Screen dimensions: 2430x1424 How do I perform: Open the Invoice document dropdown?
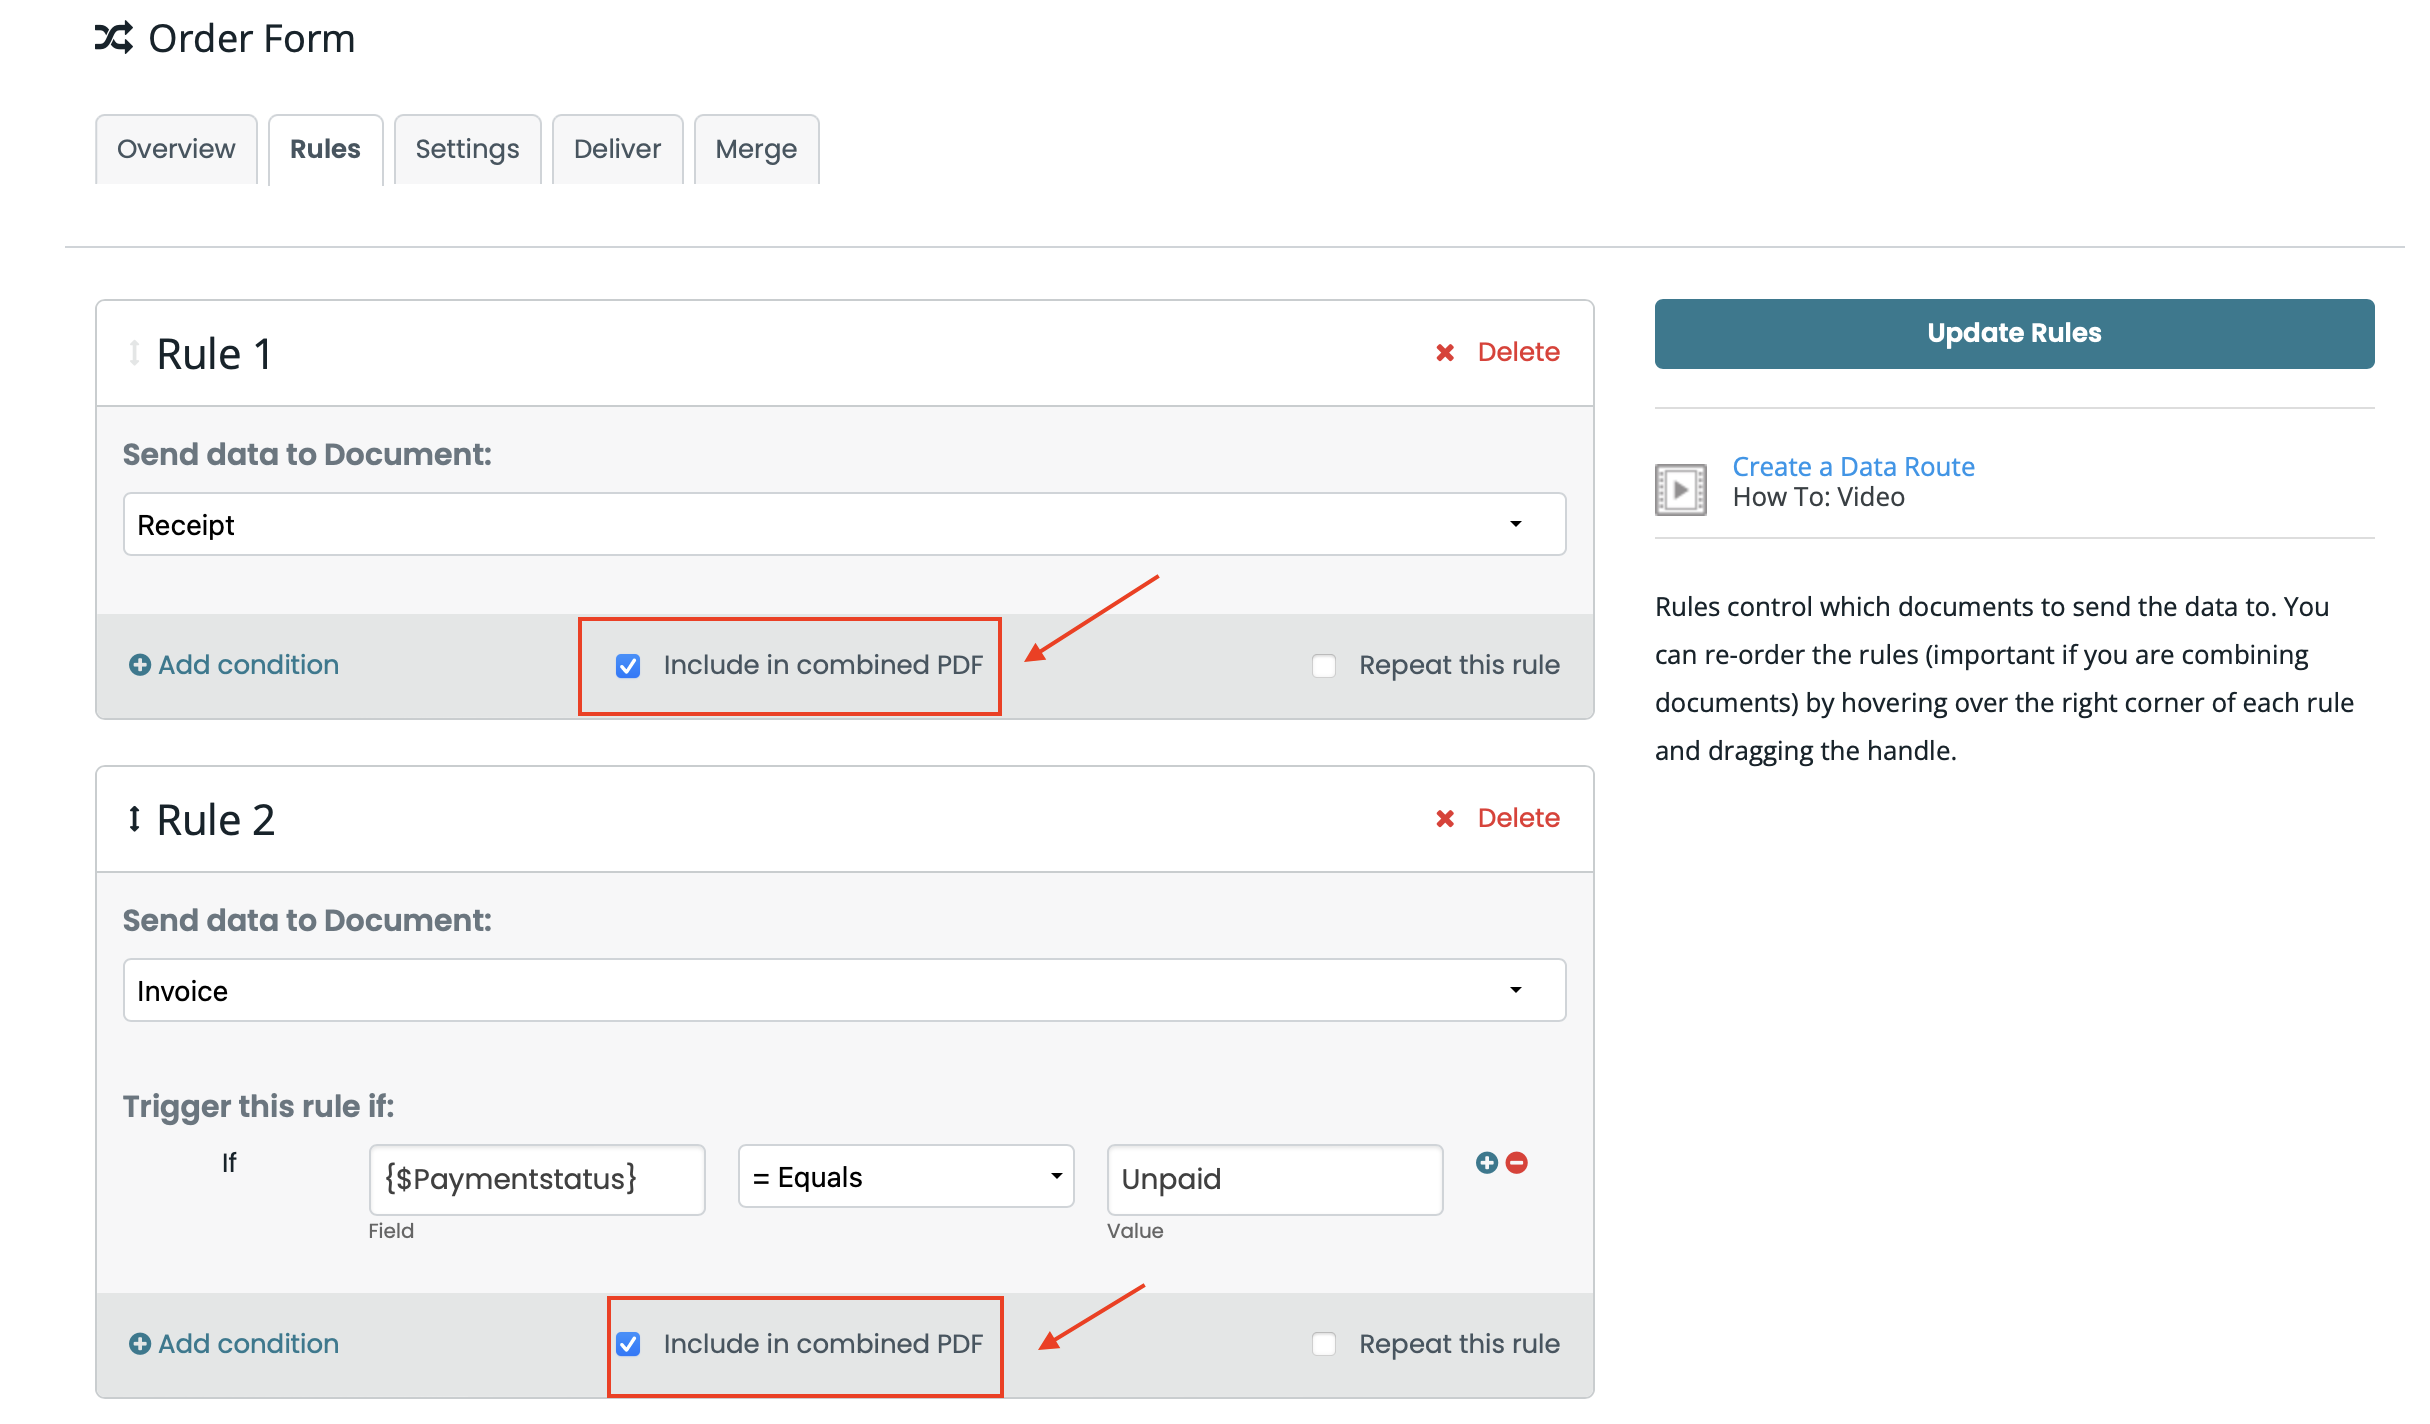click(844, 990)
